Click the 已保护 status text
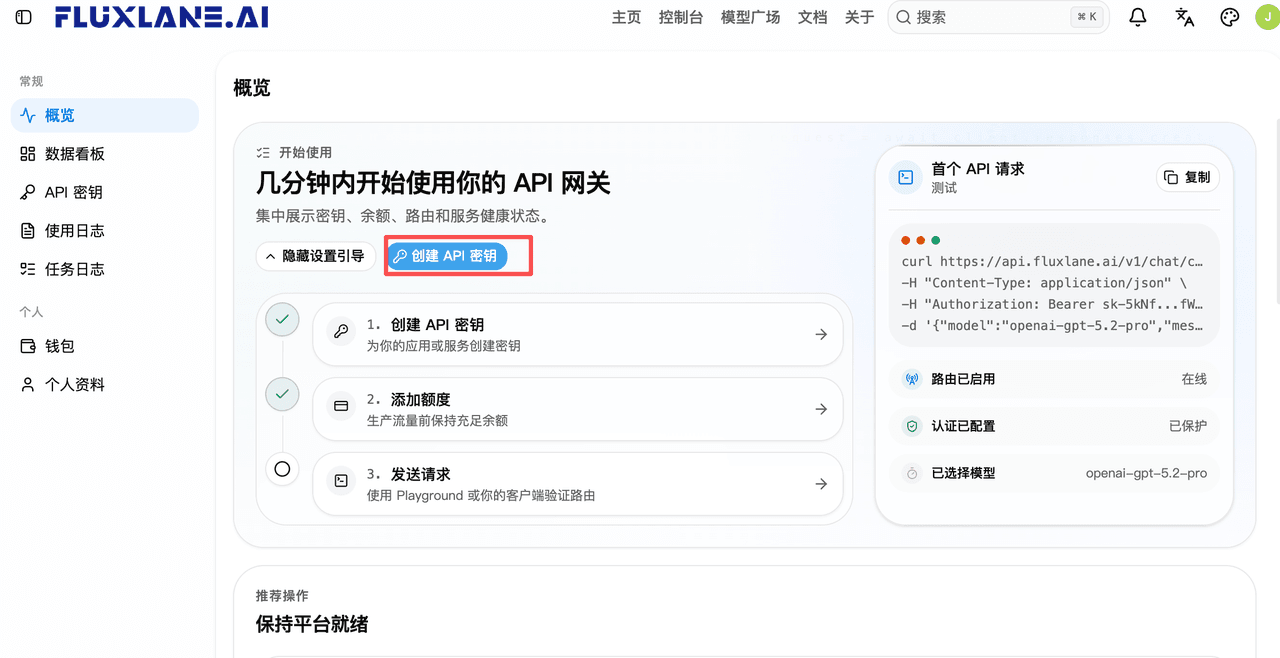The width and height of the screenshot is (1280, 658). point(1188,426)
